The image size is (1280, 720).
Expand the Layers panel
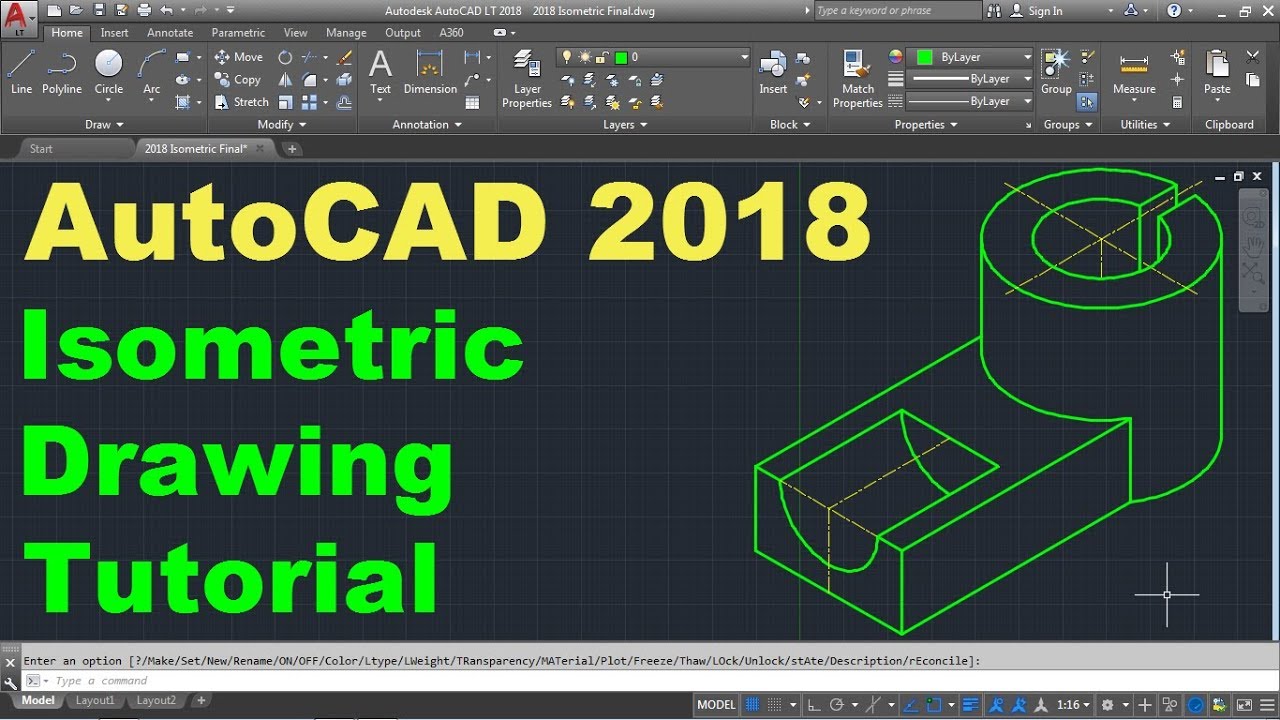click(x=625, y=125)
